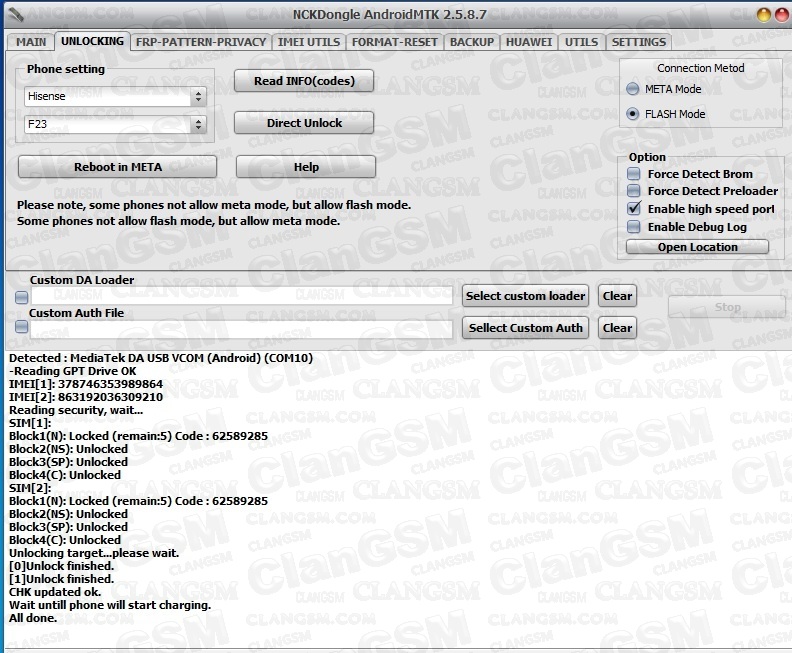Screen dimensions: 792x653
Task: Click the '[1]Unlock finished.' log line
Action: [x=62, y=579]
